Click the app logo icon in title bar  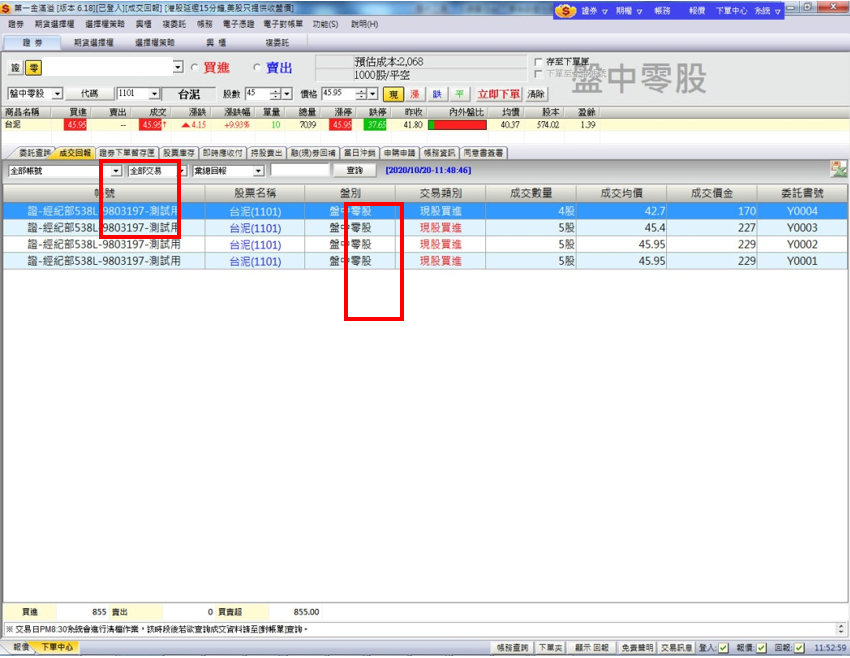(x=7, y=8)
